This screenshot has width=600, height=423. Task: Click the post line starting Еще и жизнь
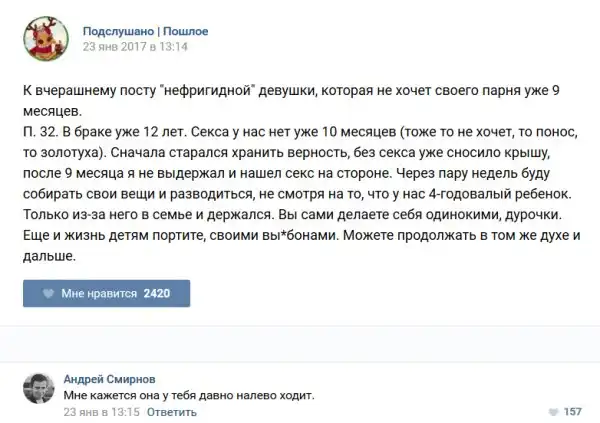click(x=300, y=236)
